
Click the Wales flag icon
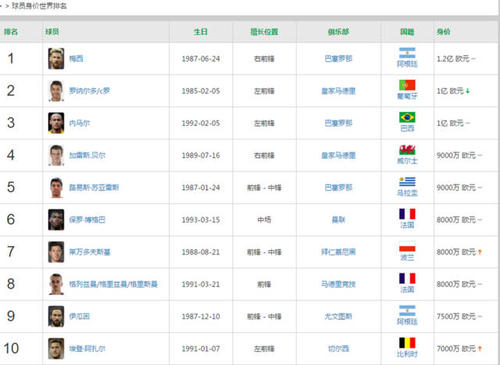pyautogui.click(x=407, y=150)
